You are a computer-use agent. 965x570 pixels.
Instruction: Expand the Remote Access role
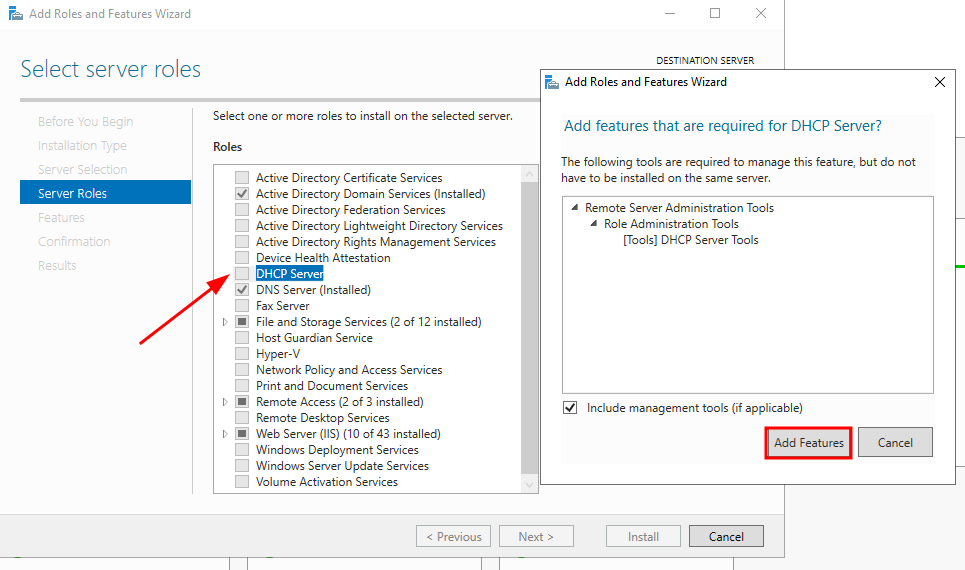point(225,402)
